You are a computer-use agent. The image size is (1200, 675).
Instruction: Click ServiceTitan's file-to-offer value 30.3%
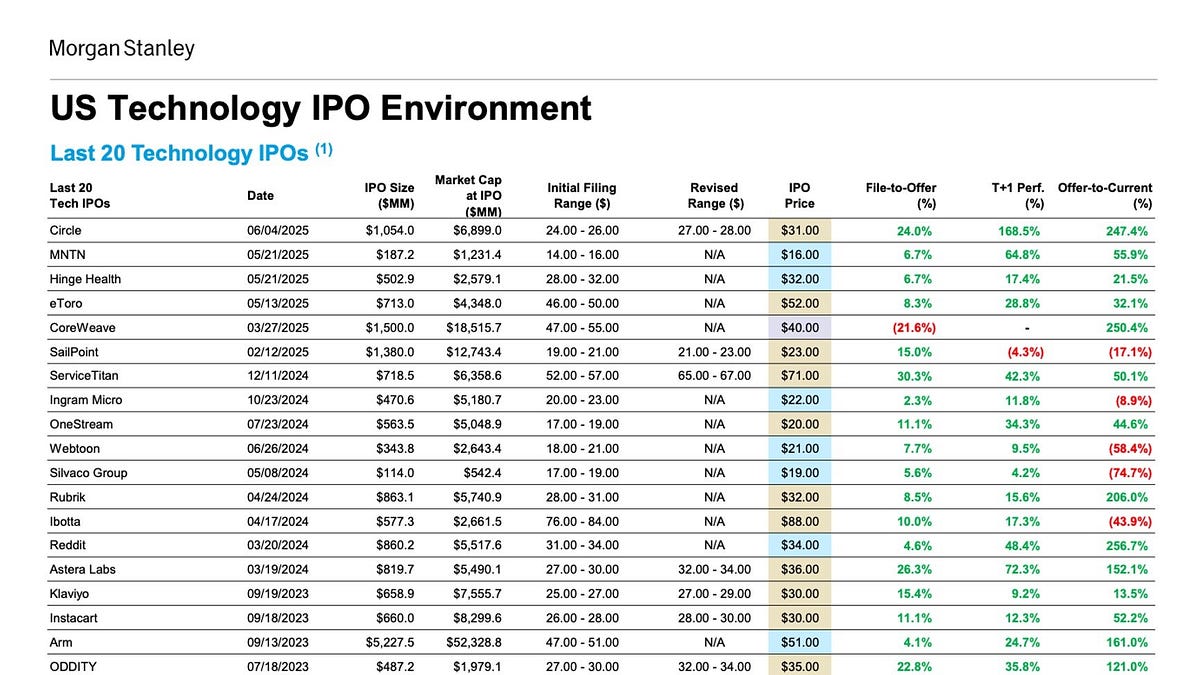click(915, 376)
